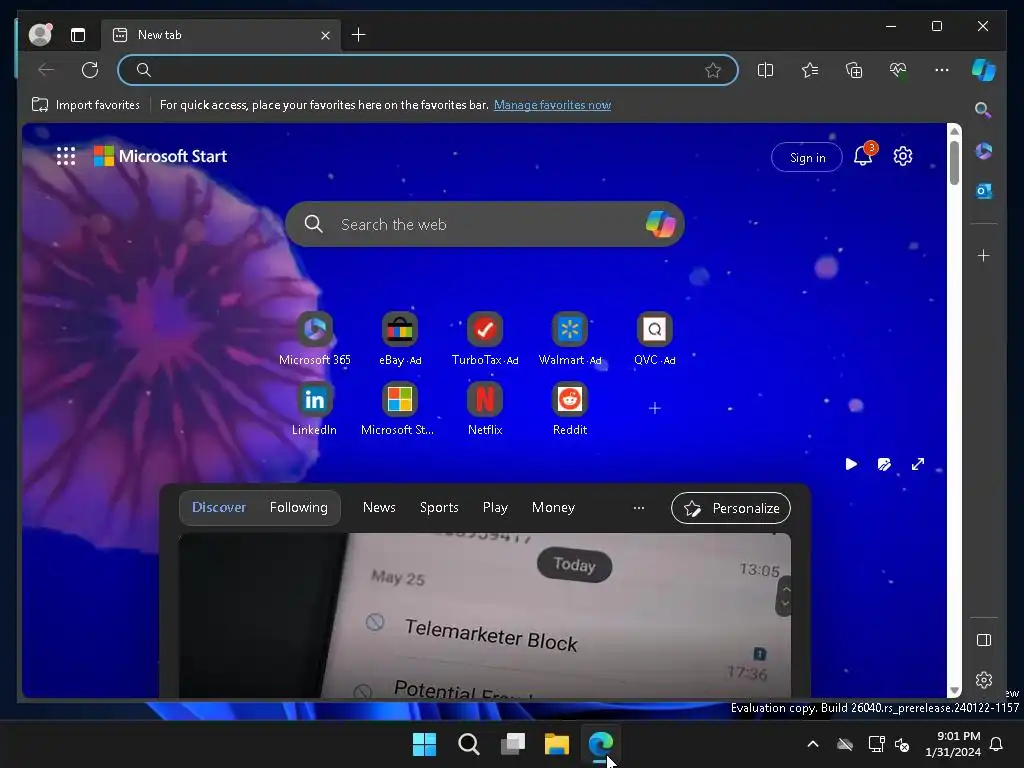Click the Manage favorites now link

552,105
